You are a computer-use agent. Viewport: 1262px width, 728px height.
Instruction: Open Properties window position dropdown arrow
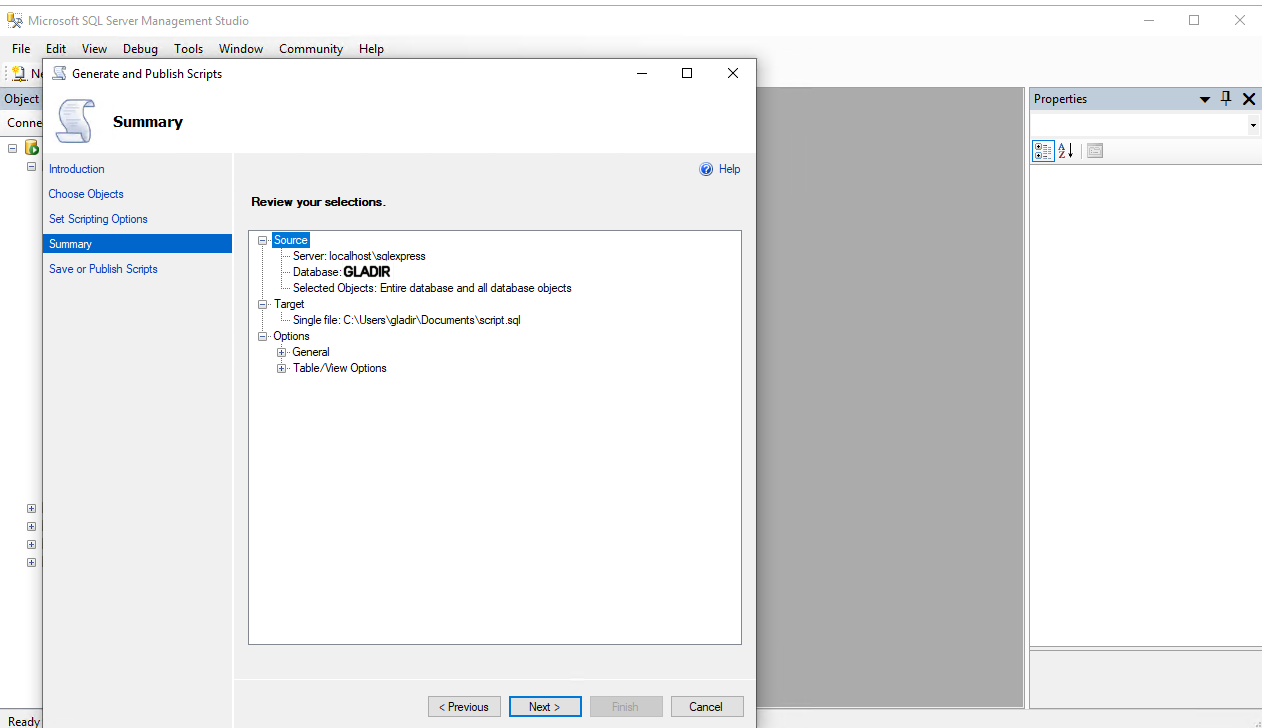(x=1205, y=99)
